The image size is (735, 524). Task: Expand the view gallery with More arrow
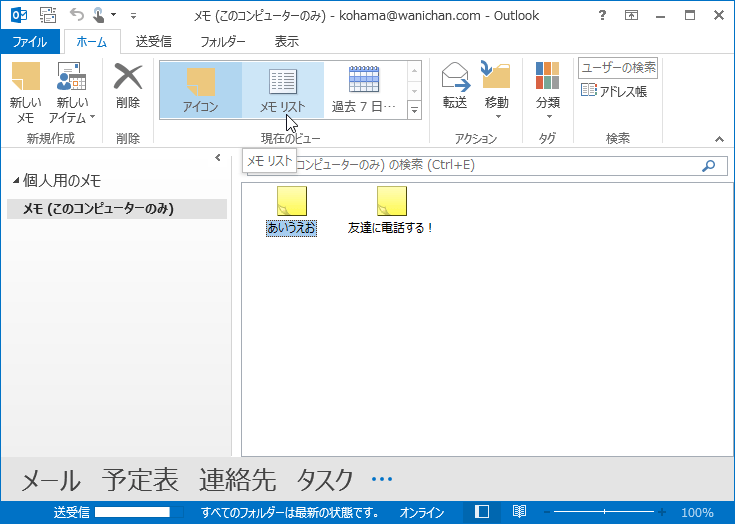[x=414, y=110]
